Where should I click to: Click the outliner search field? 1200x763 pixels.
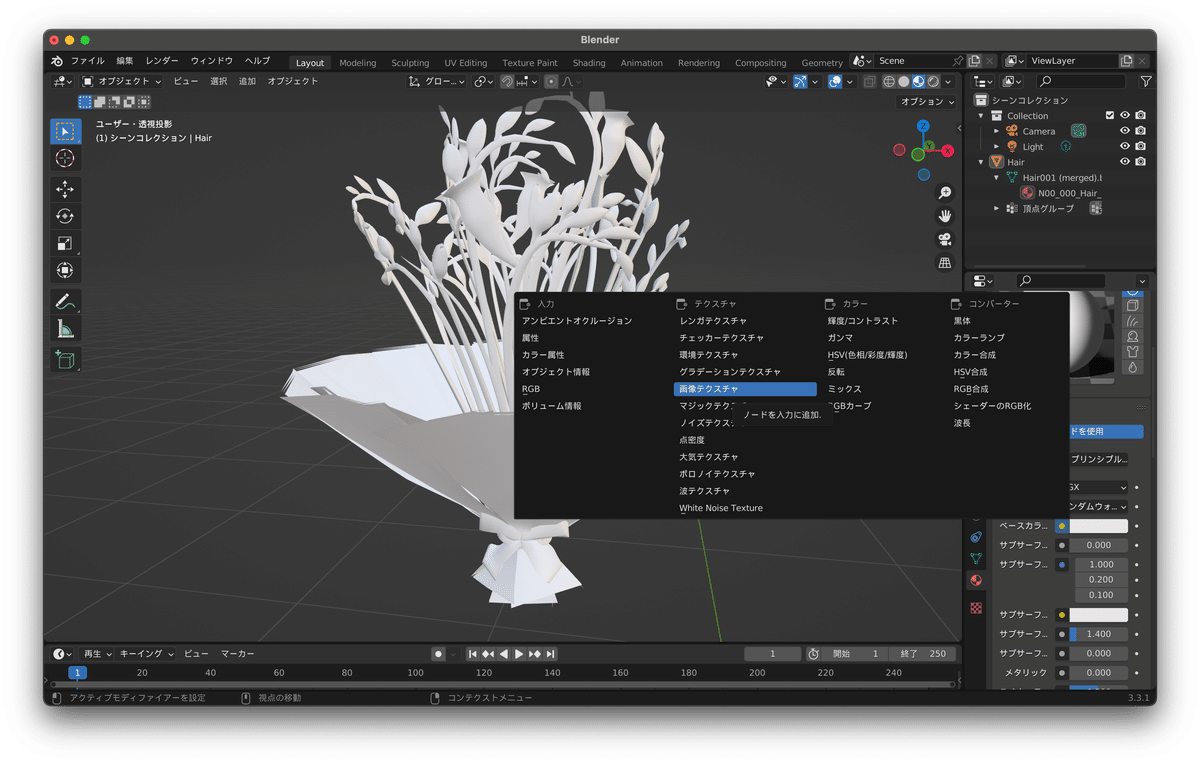pyautogui.click(x=1079, y=81)
